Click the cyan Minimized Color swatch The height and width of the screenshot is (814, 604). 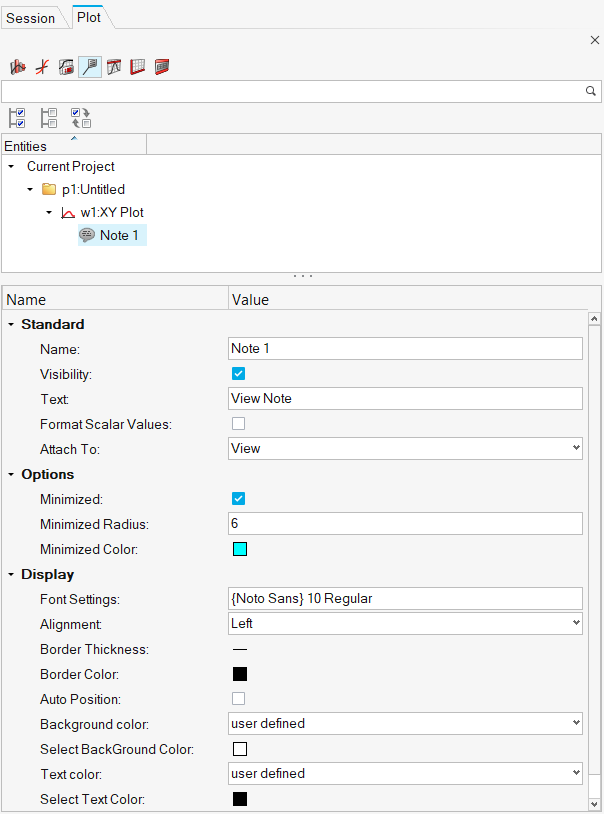pyautogui.click(x=239, y=549)
